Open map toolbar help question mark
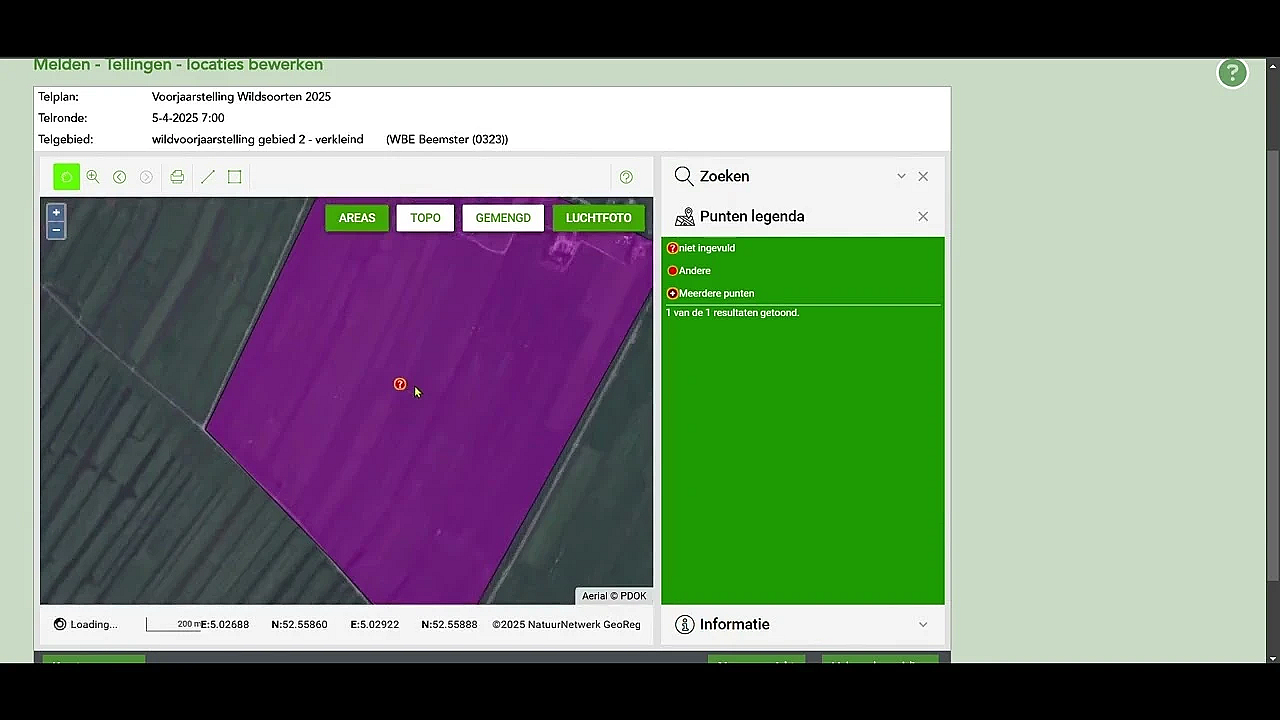Screen dimensions: 1280x720 pos(626,177)
